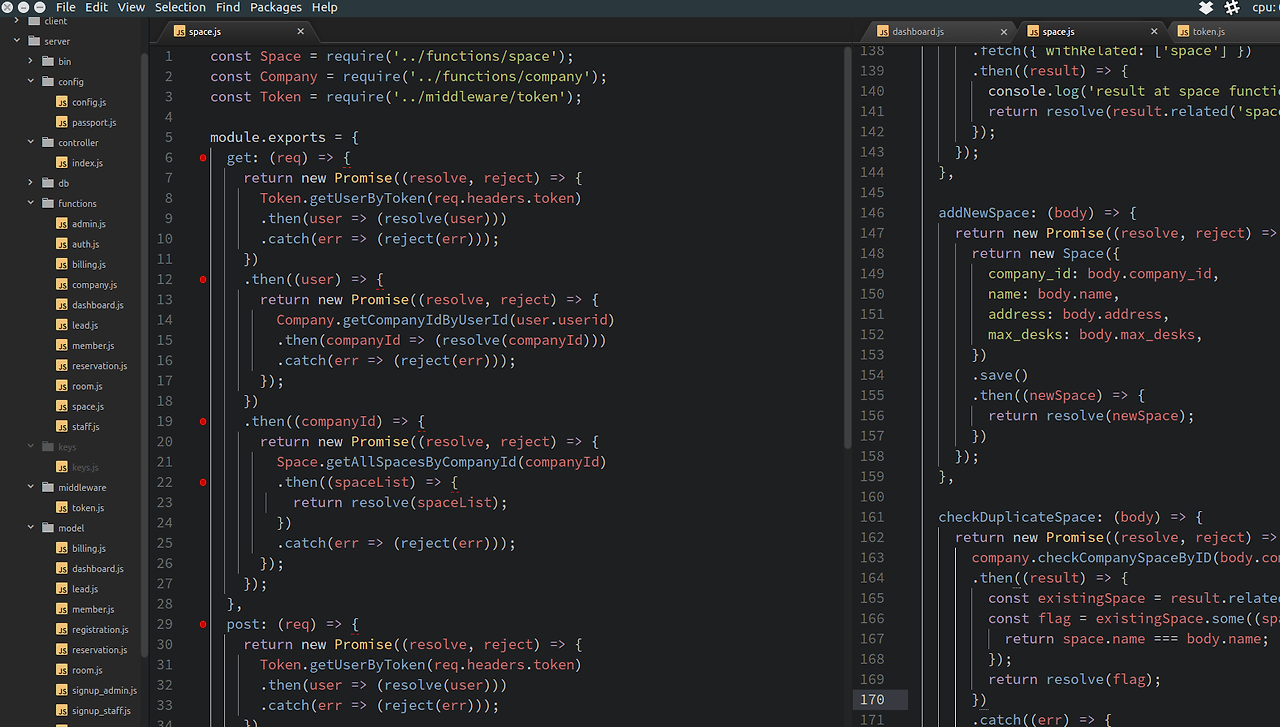Screen dimensions: 1280x727
Task: Open reservation.js in the functions folder
Action: tap(100, 366)
